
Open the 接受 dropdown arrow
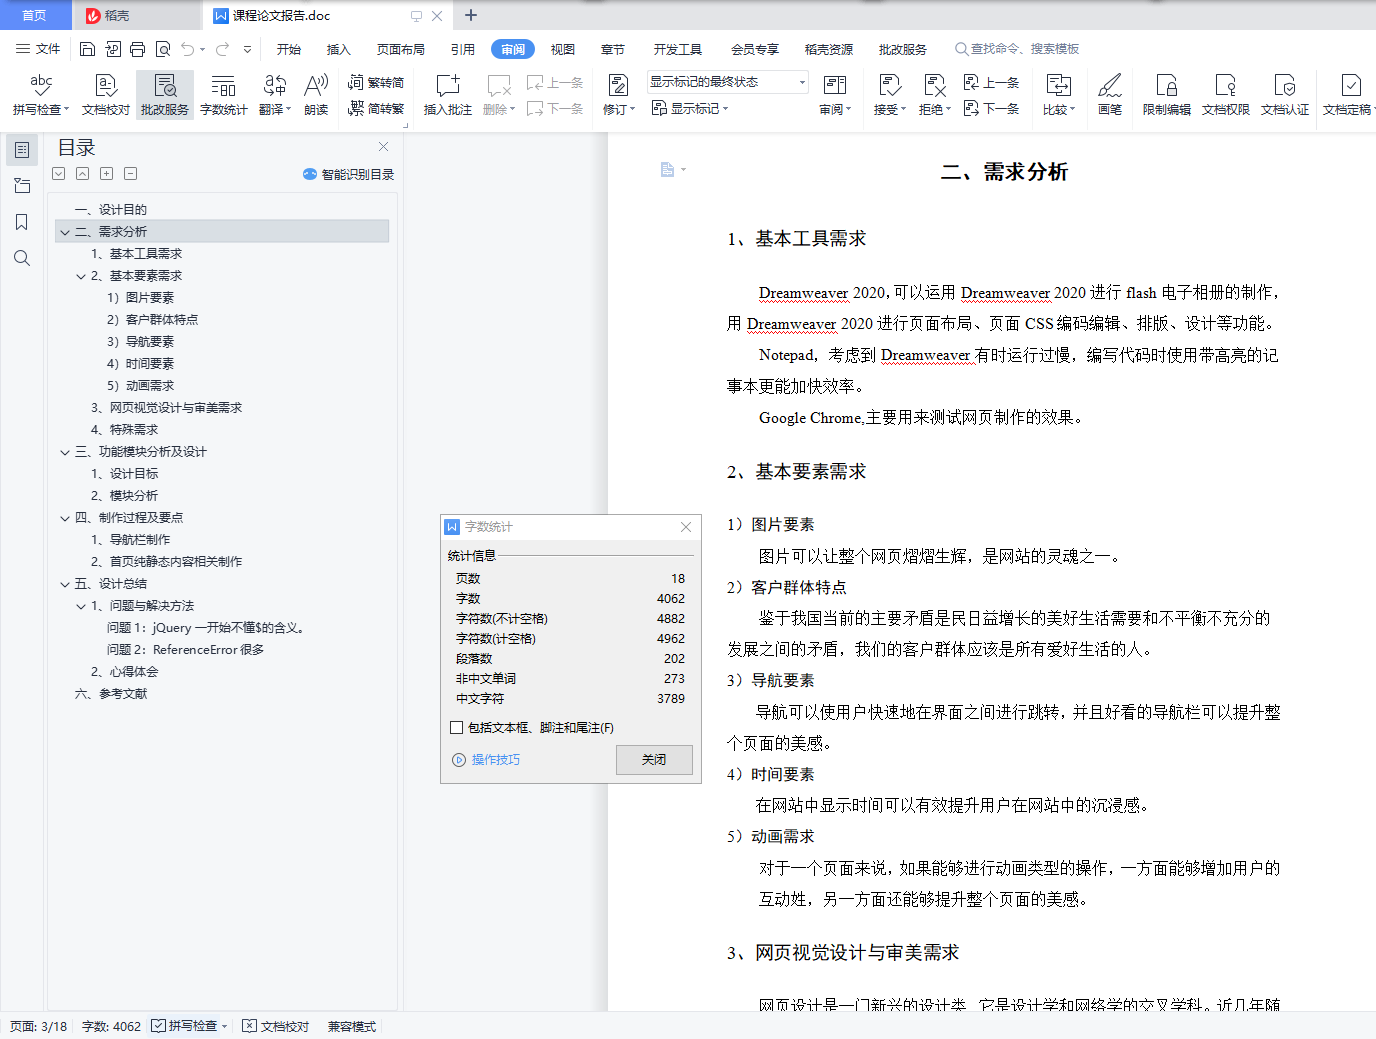(903, 110)
